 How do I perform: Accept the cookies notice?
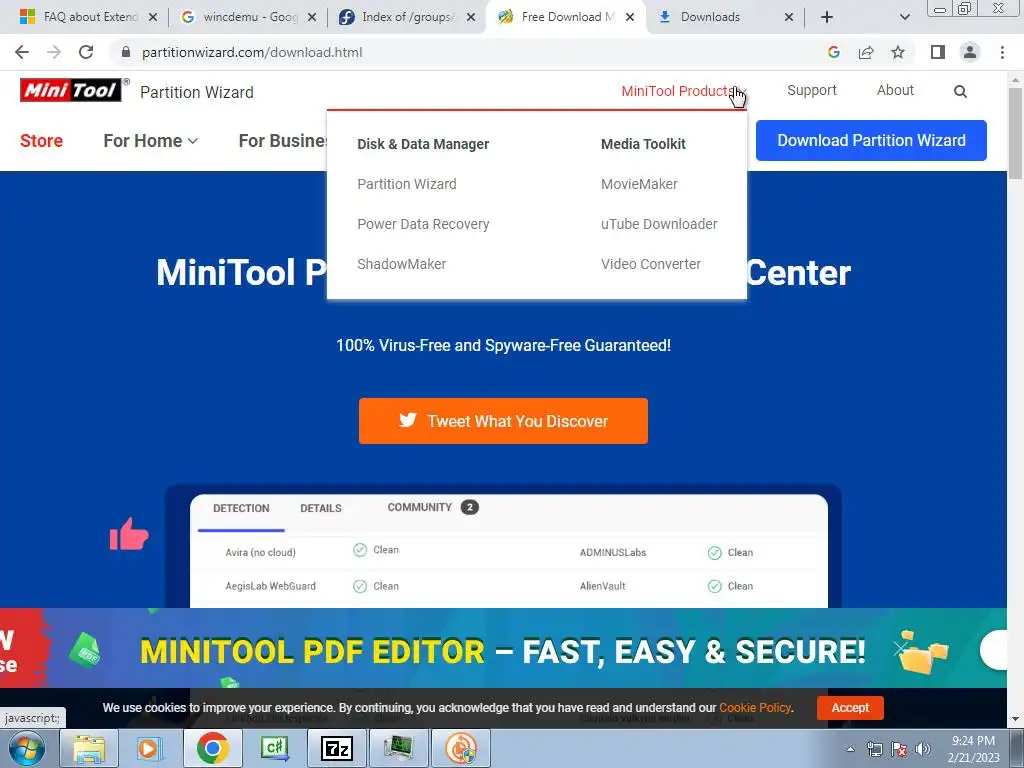[x=850, y=708]
